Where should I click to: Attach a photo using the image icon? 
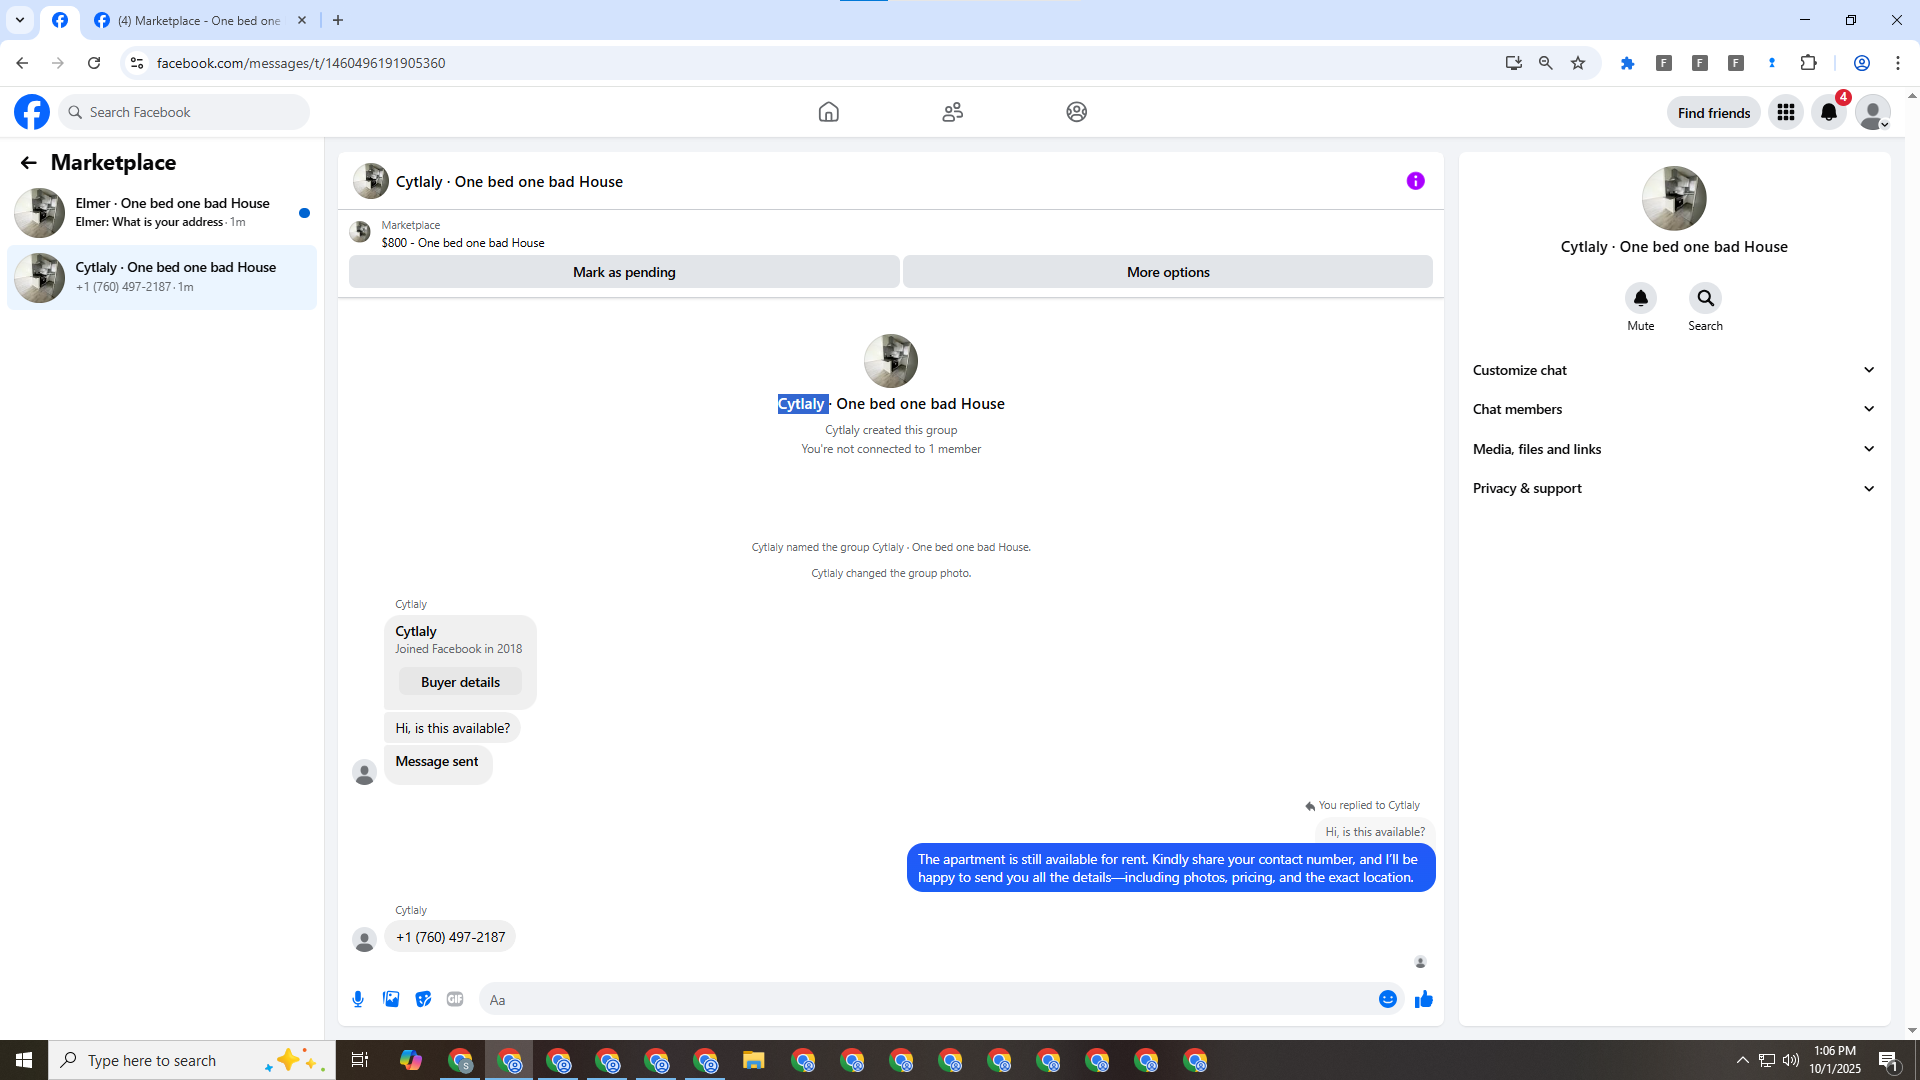tap(391, 999)
